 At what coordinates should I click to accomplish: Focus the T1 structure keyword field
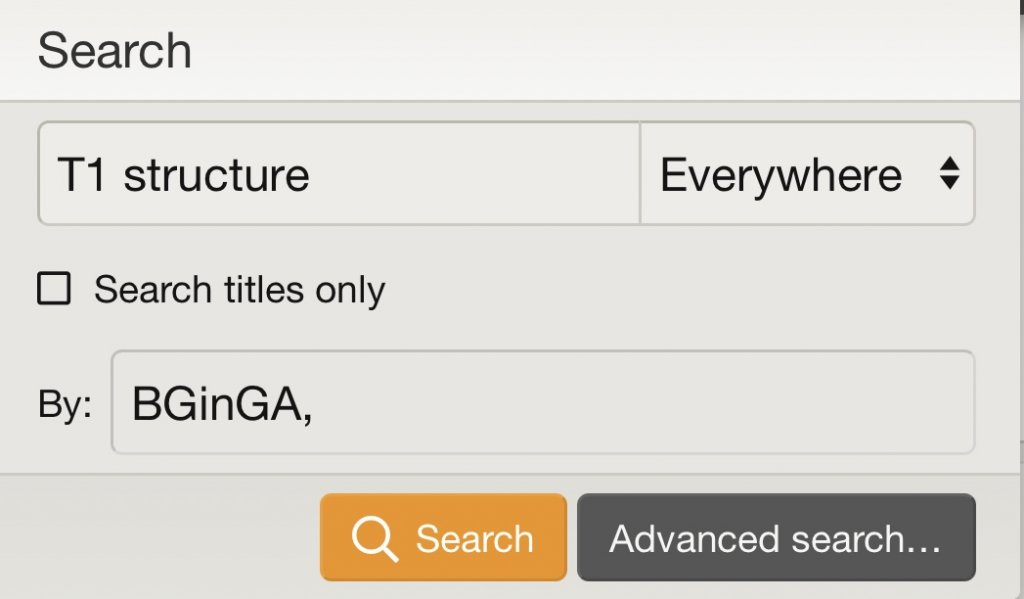tap(339, 174)
